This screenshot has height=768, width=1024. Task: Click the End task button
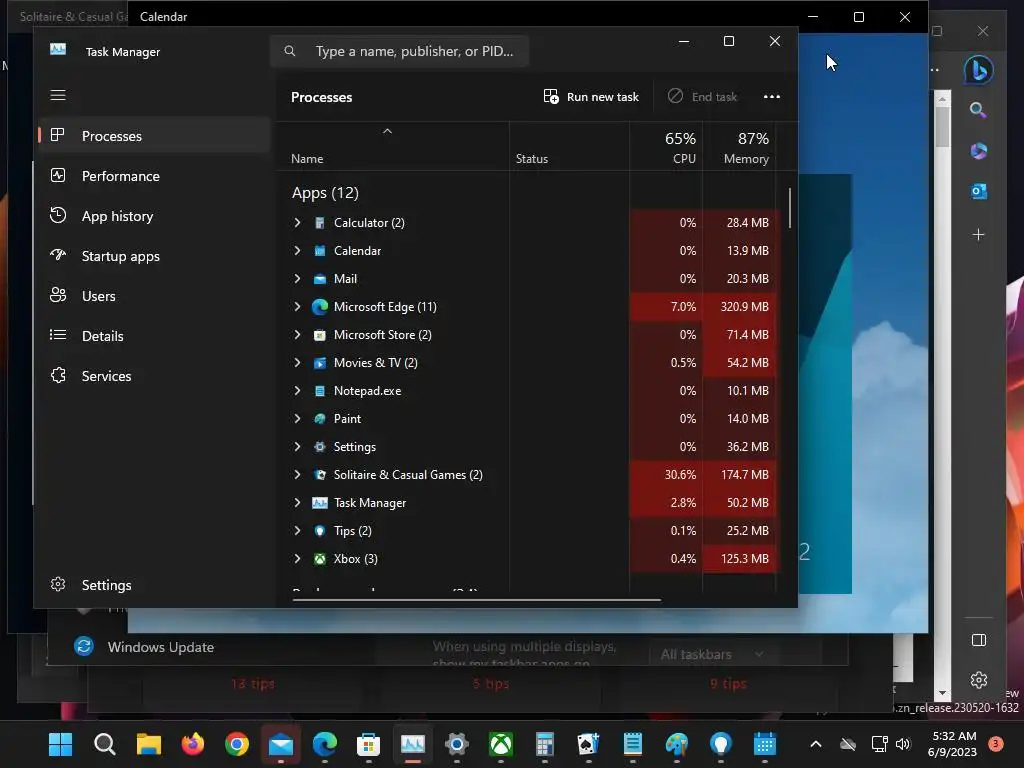click(703, 97)
